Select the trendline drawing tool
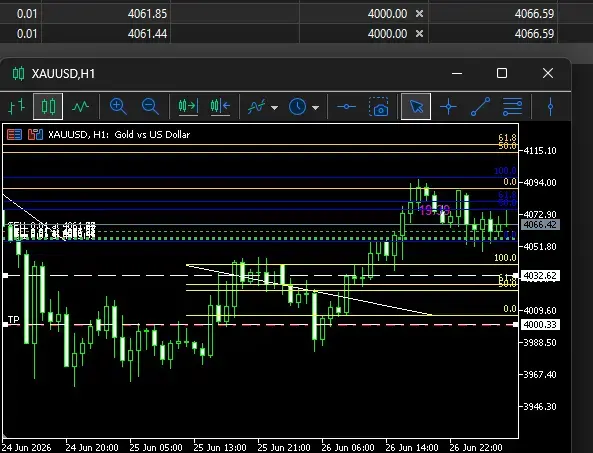The height and width of the screenshot is (453, 593). coord(480,107)
